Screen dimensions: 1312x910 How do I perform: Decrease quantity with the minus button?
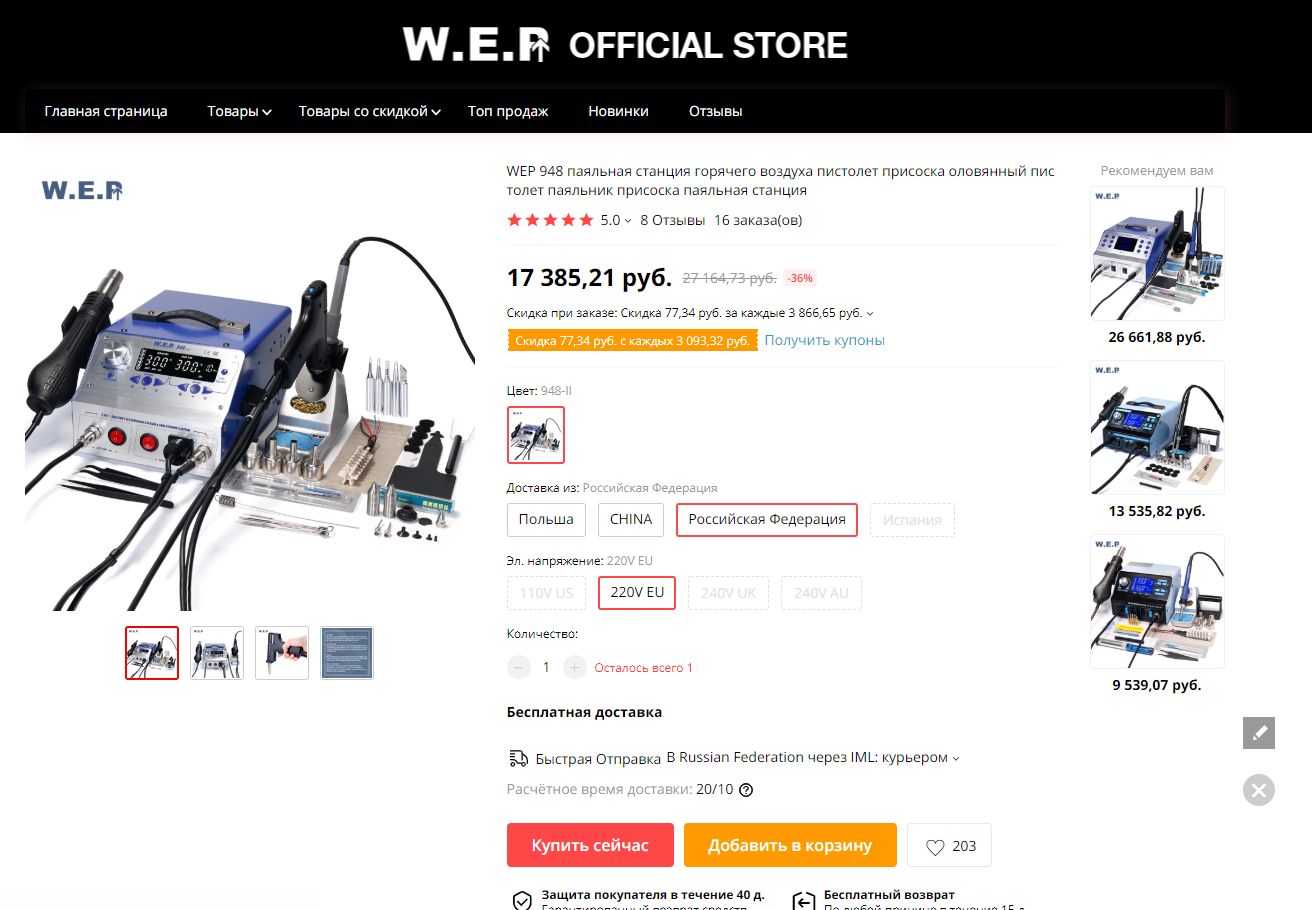click(518, 667)
